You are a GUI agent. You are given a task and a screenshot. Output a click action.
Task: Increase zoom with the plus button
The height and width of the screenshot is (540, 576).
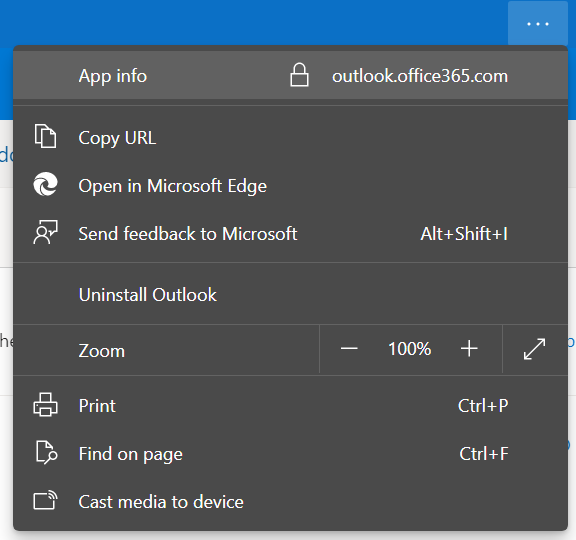[469, 348]
